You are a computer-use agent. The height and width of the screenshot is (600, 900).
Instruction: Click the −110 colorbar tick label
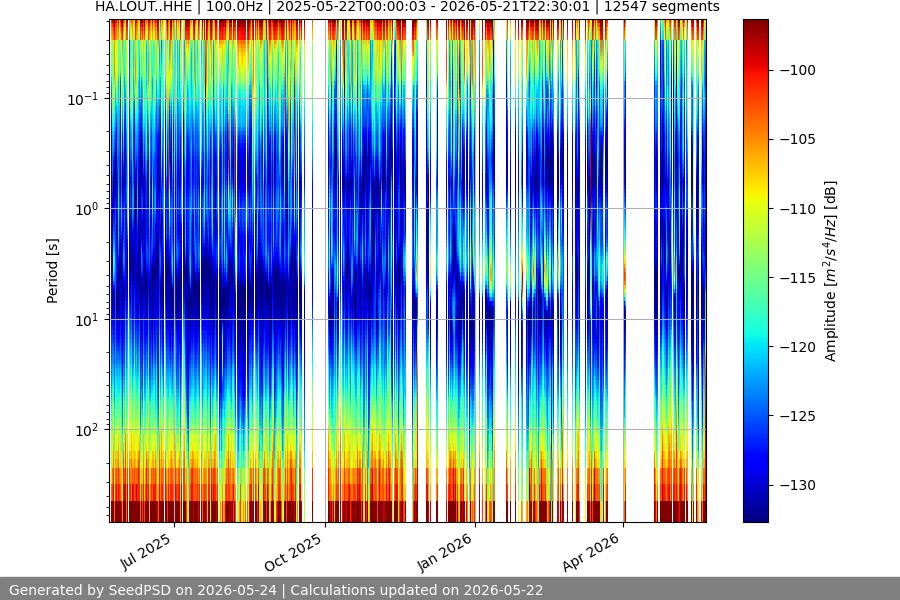[x=798, y=209]
